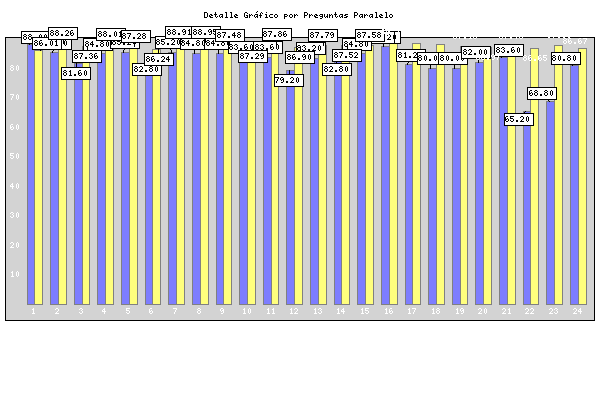Select the 87.79 data label
The image size is (600, 400).
point(323,35)
